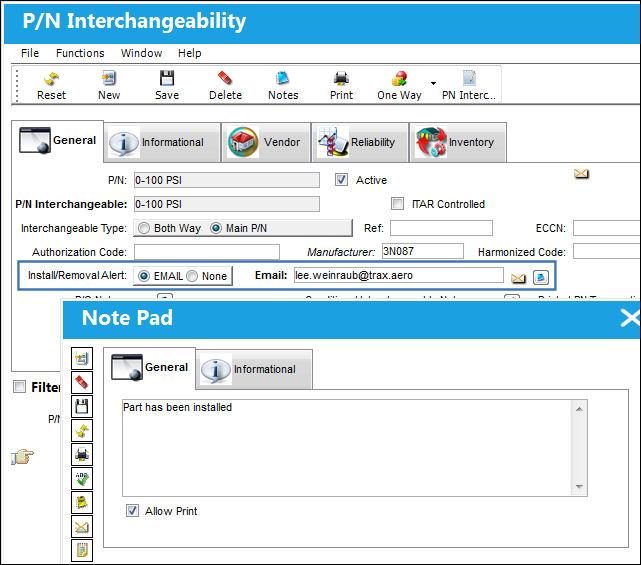Screen dimensions: 641x565
Task: Click the pointing hand icon below Filter
Action: (22, 456)
